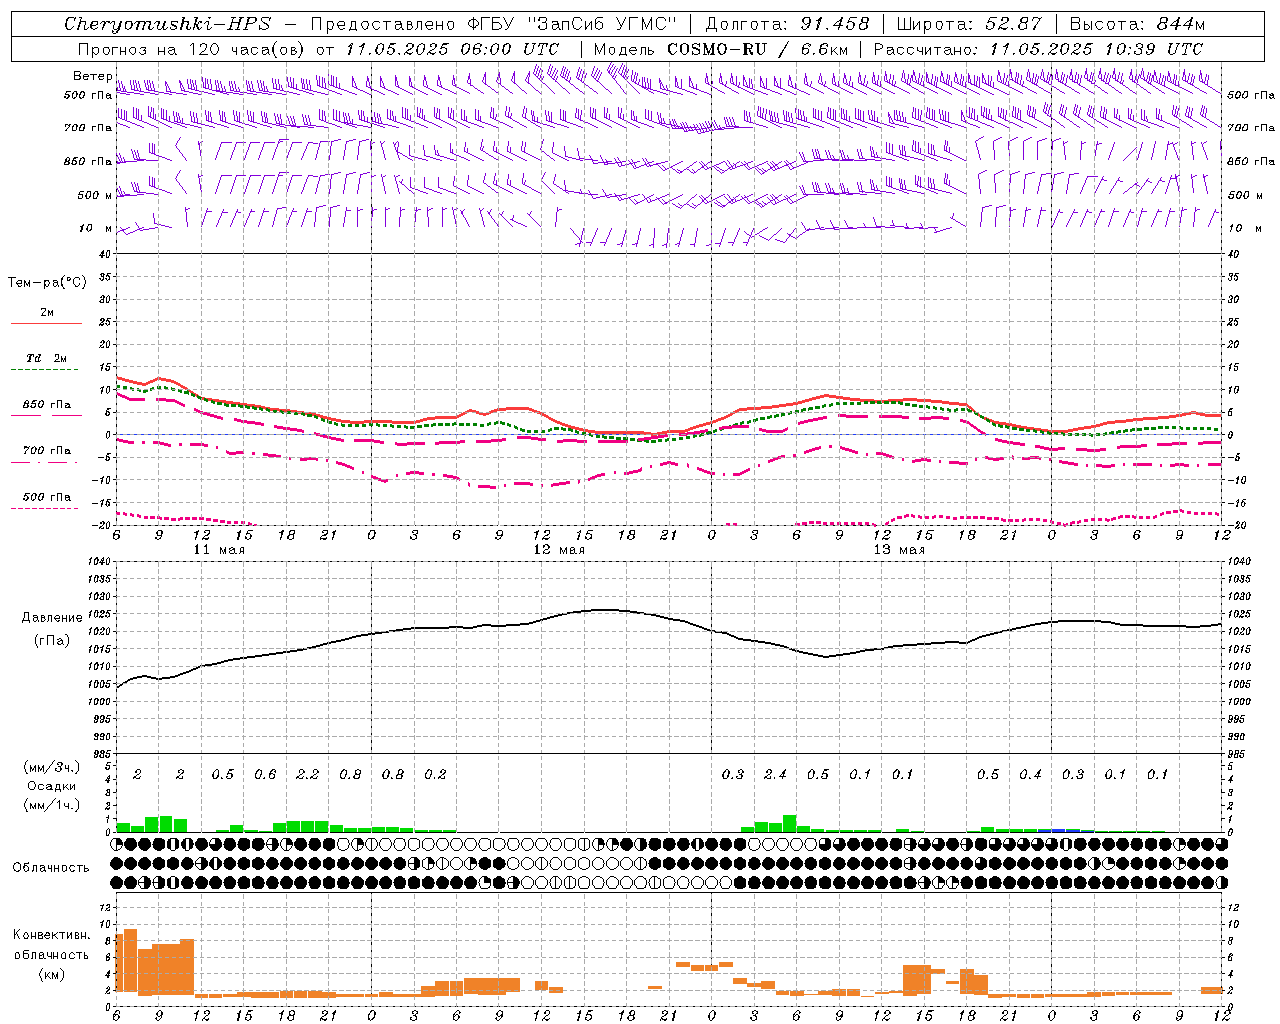Image resolution: width=1280 pixels, height=1024 pixels.
Task: Click the Облачность cloud cover label
Action: (x=51, y=868)
